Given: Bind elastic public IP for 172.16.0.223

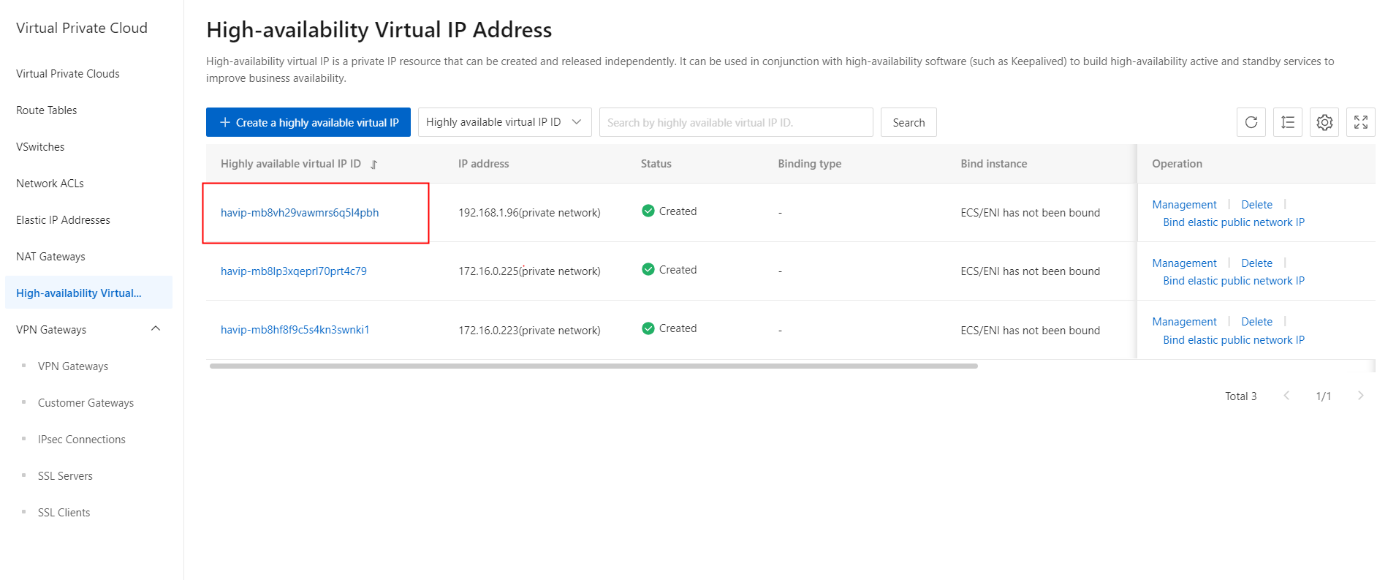Looking at the screenshot, I should pyautogui.click(x=1233, y=340).
